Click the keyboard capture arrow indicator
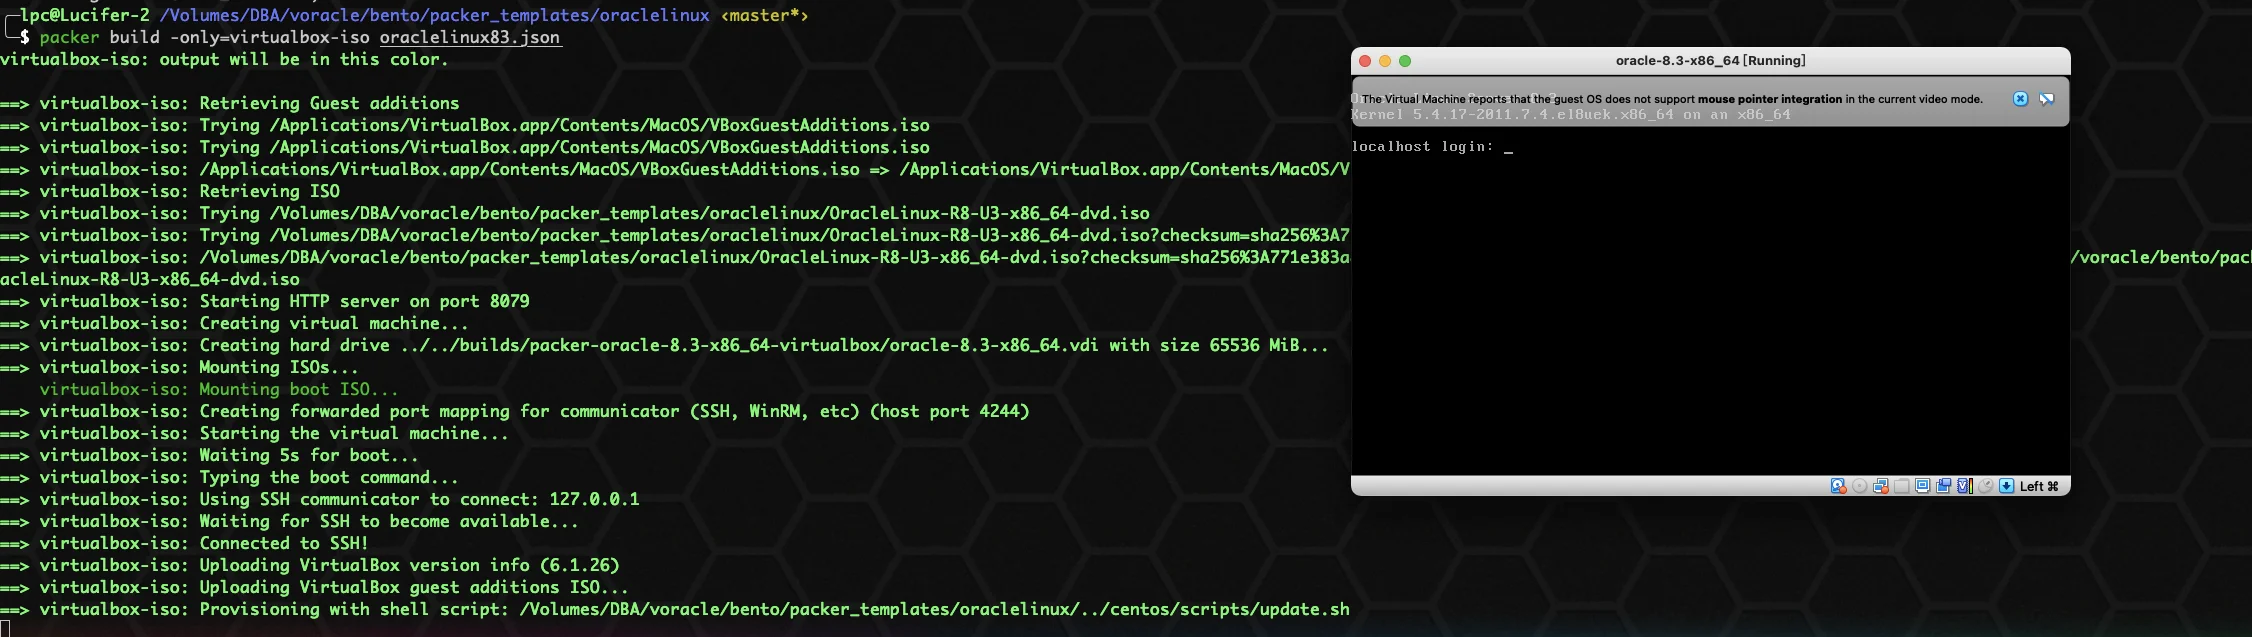 pyautogui.click(x=2006, y=486)
